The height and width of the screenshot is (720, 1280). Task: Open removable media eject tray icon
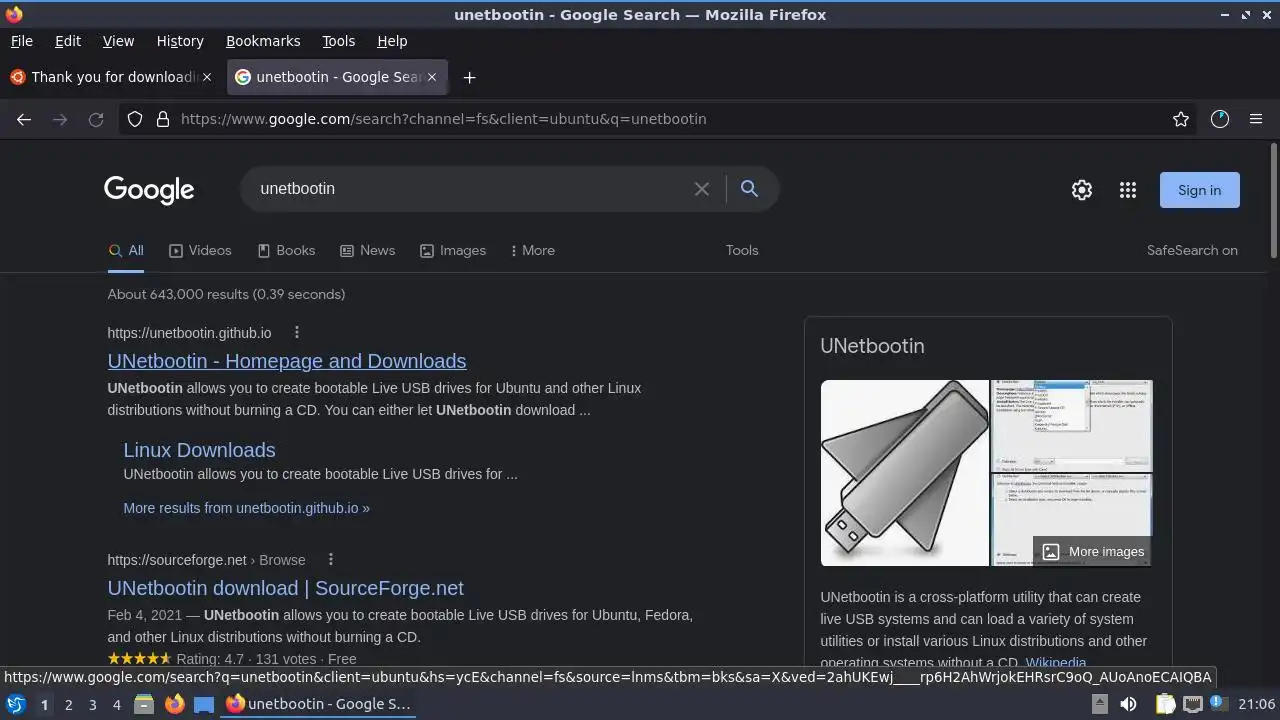[1099, 704]
